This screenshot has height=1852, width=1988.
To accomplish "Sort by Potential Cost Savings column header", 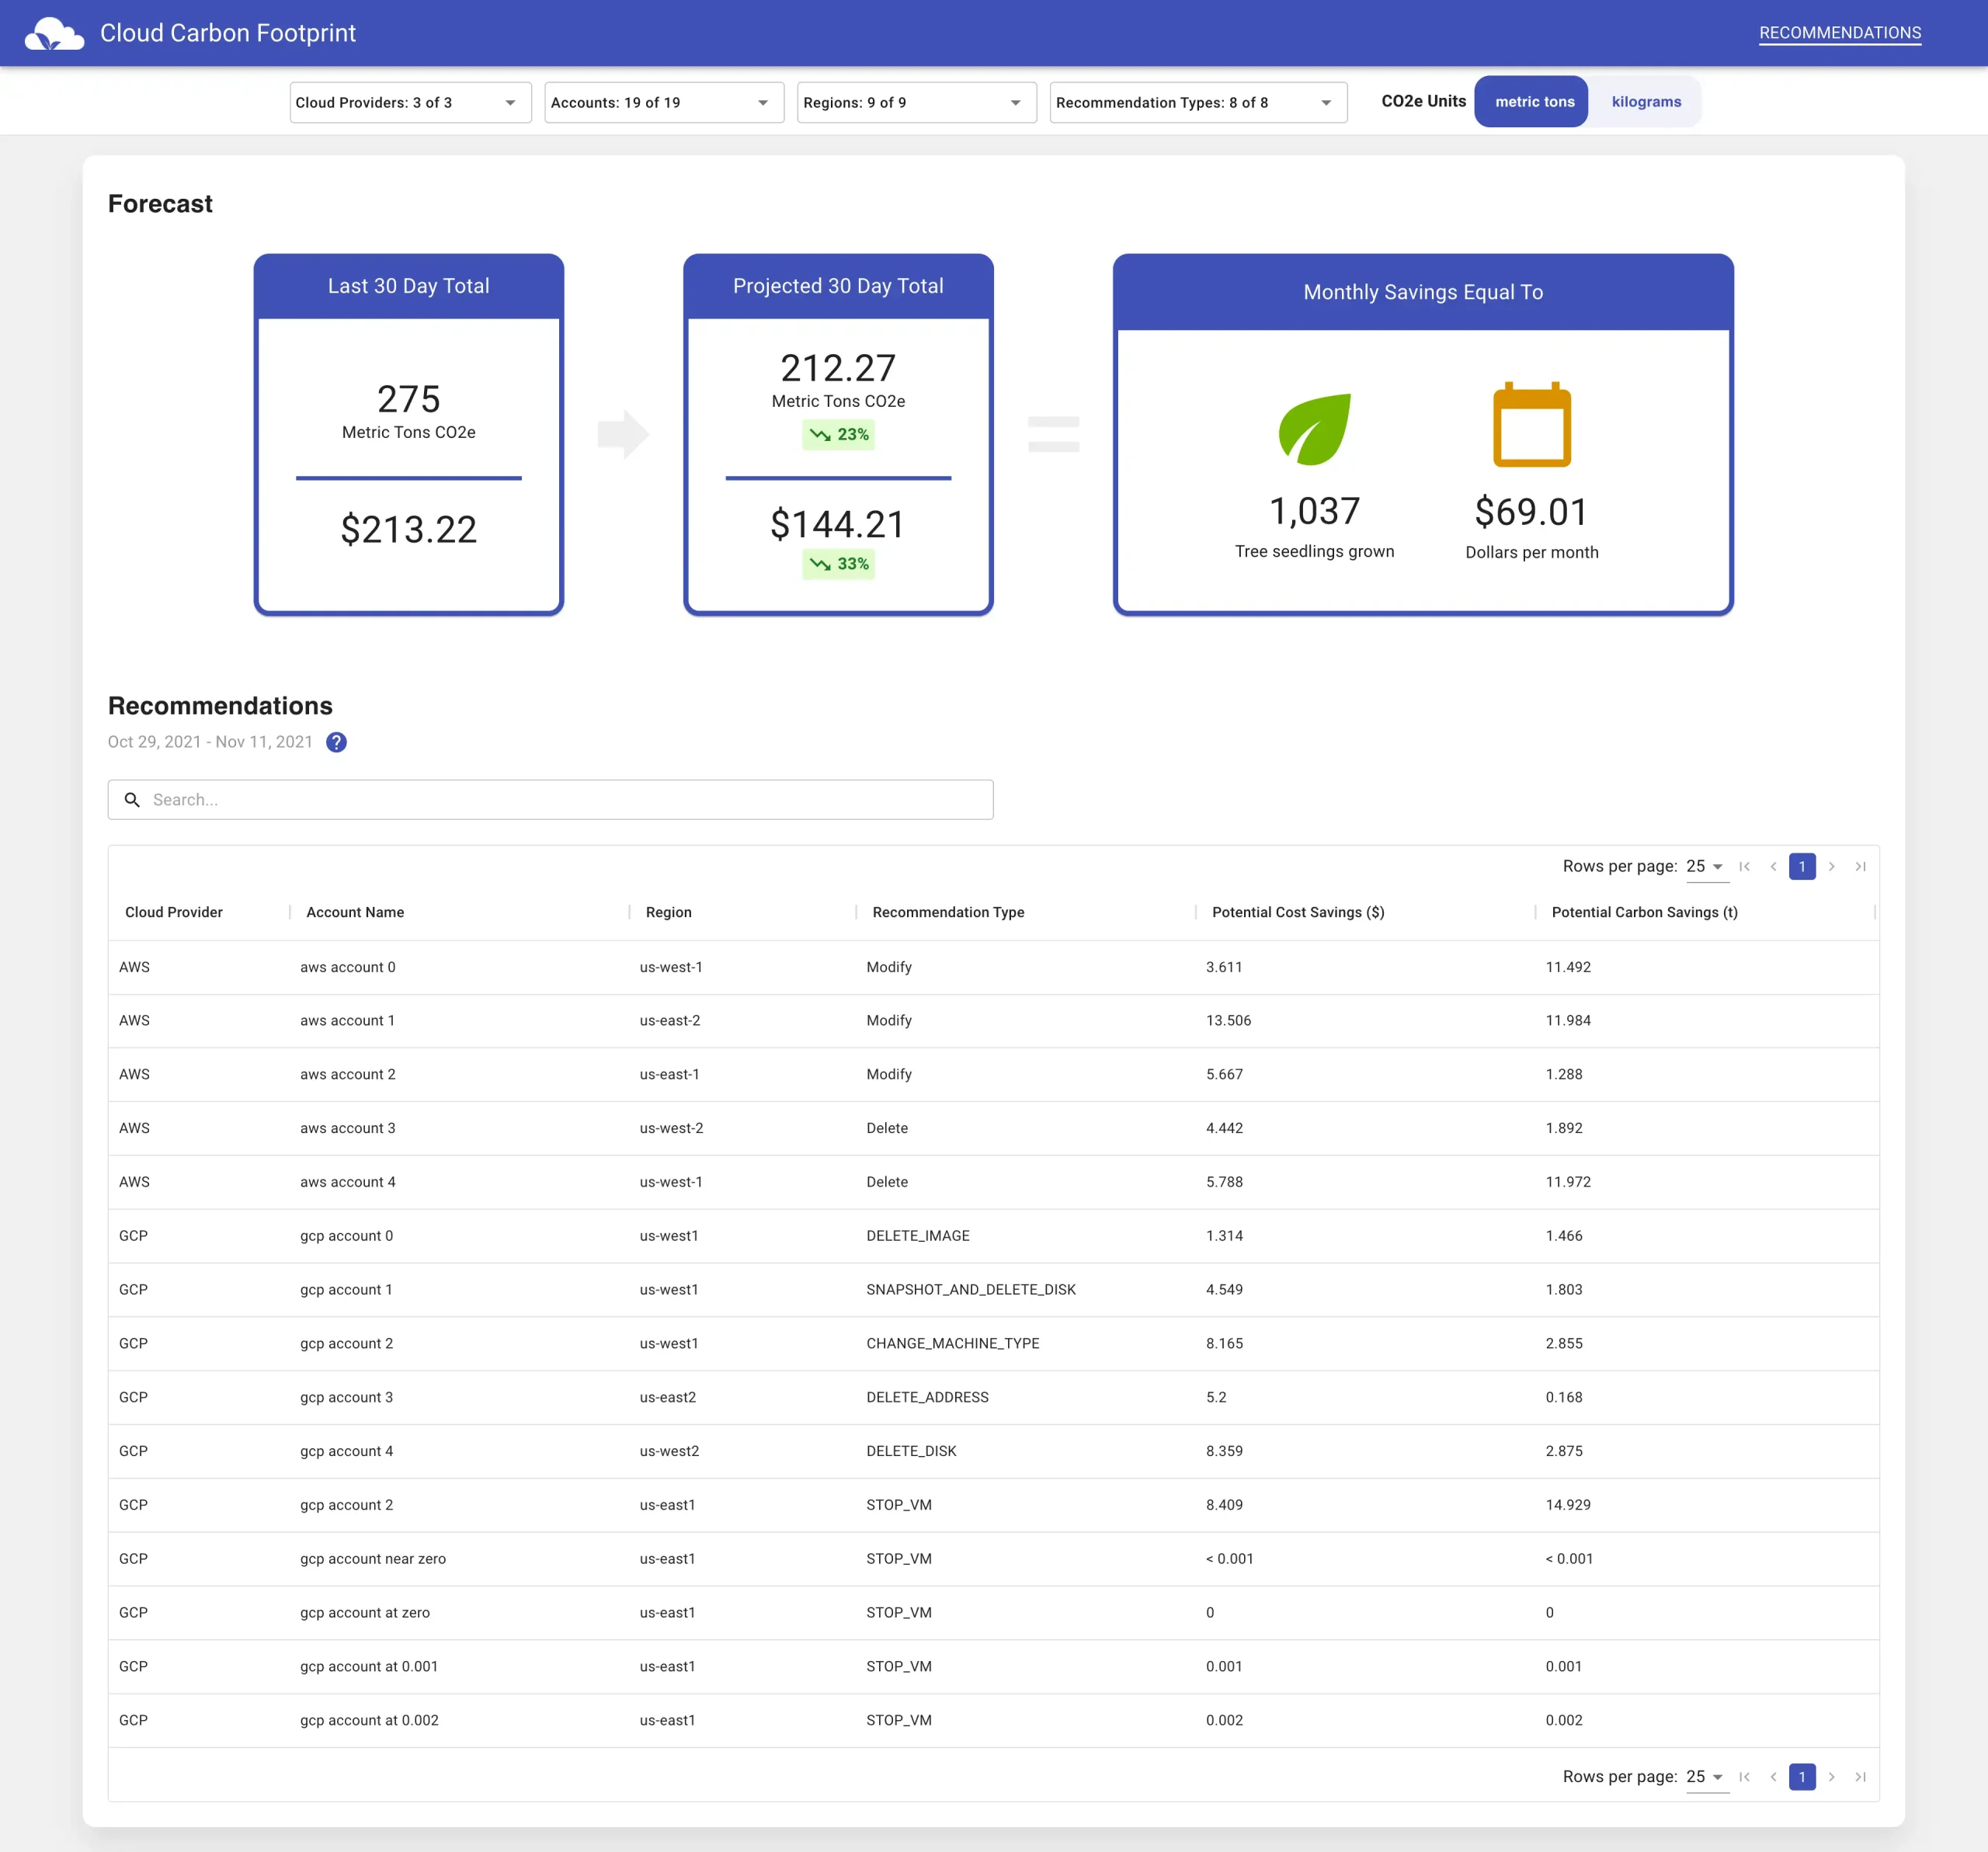I will pyautogui.click(x=1297, y=912).
